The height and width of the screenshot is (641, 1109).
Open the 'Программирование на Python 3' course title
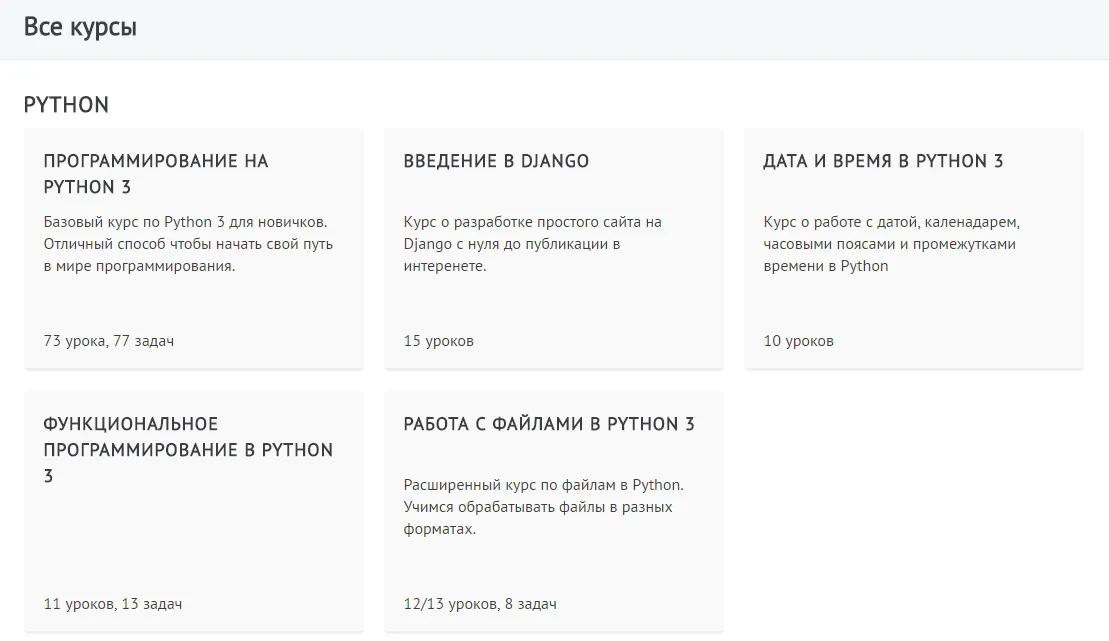pyautogui.click(x=156, y=174)
